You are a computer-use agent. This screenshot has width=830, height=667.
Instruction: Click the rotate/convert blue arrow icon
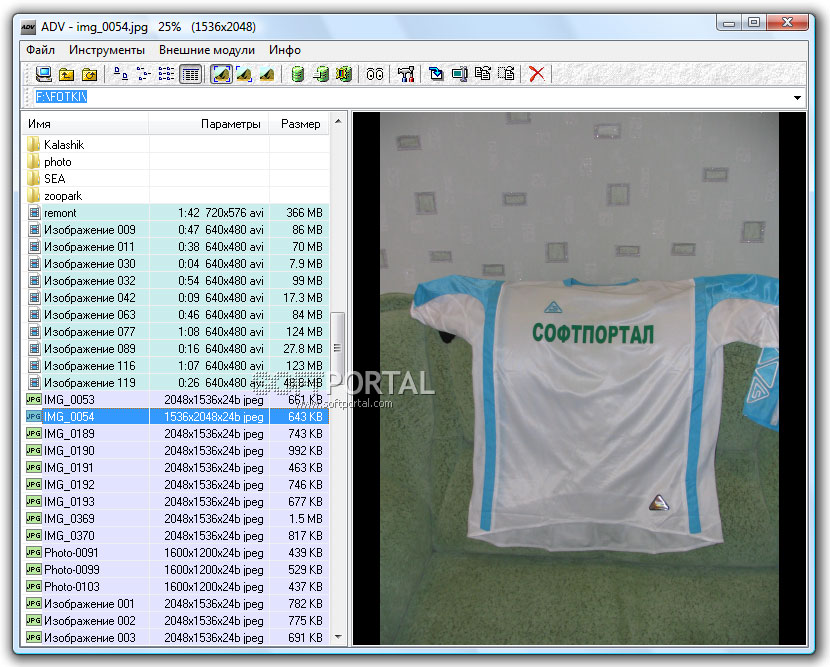pyautogui.click(x=436, y=74)
